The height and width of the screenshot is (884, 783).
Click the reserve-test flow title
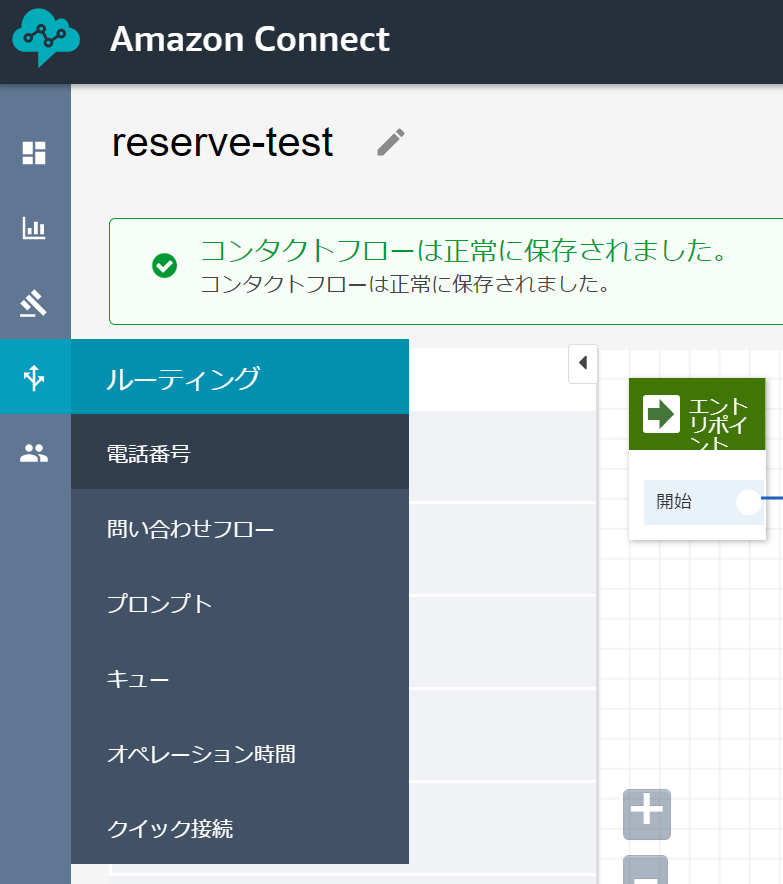point(222,142)
